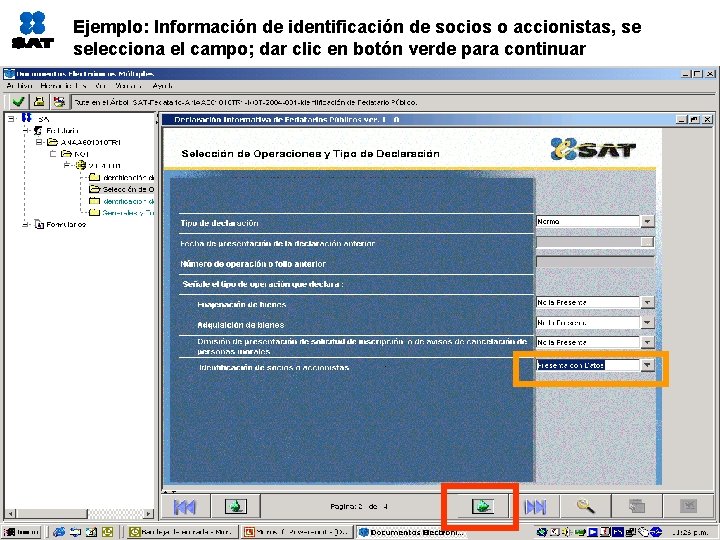The image size is (720, 540).
Task: Click the third toolbar icon beside the printer
Action: 59,101
